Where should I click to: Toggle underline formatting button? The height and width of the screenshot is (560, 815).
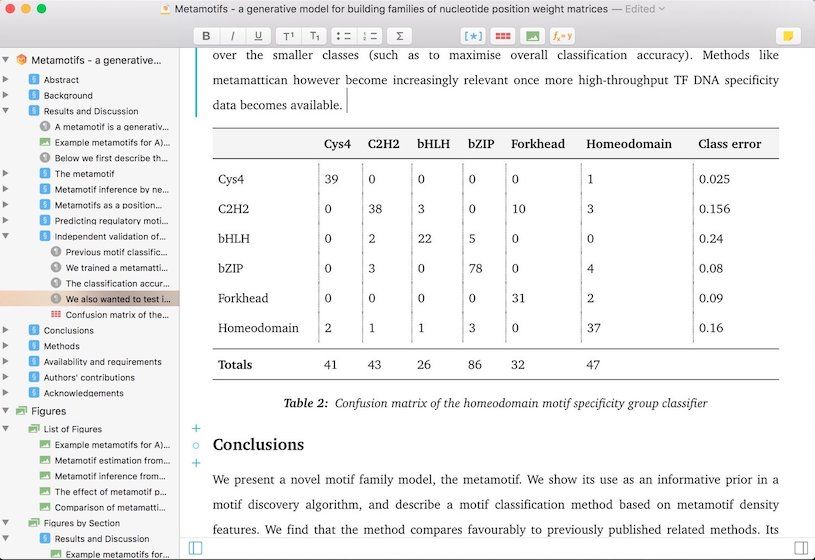pos(259,36)
